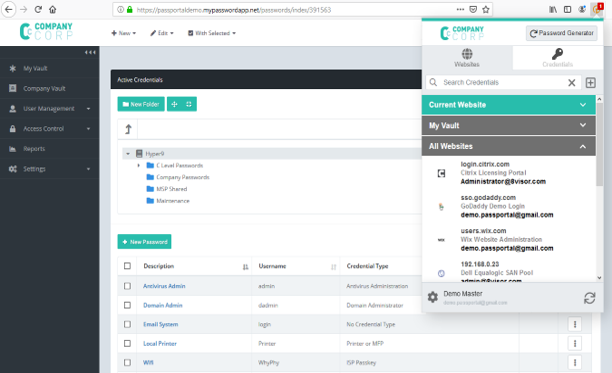Select the users.wix.com credential entry

click(509, 240)
